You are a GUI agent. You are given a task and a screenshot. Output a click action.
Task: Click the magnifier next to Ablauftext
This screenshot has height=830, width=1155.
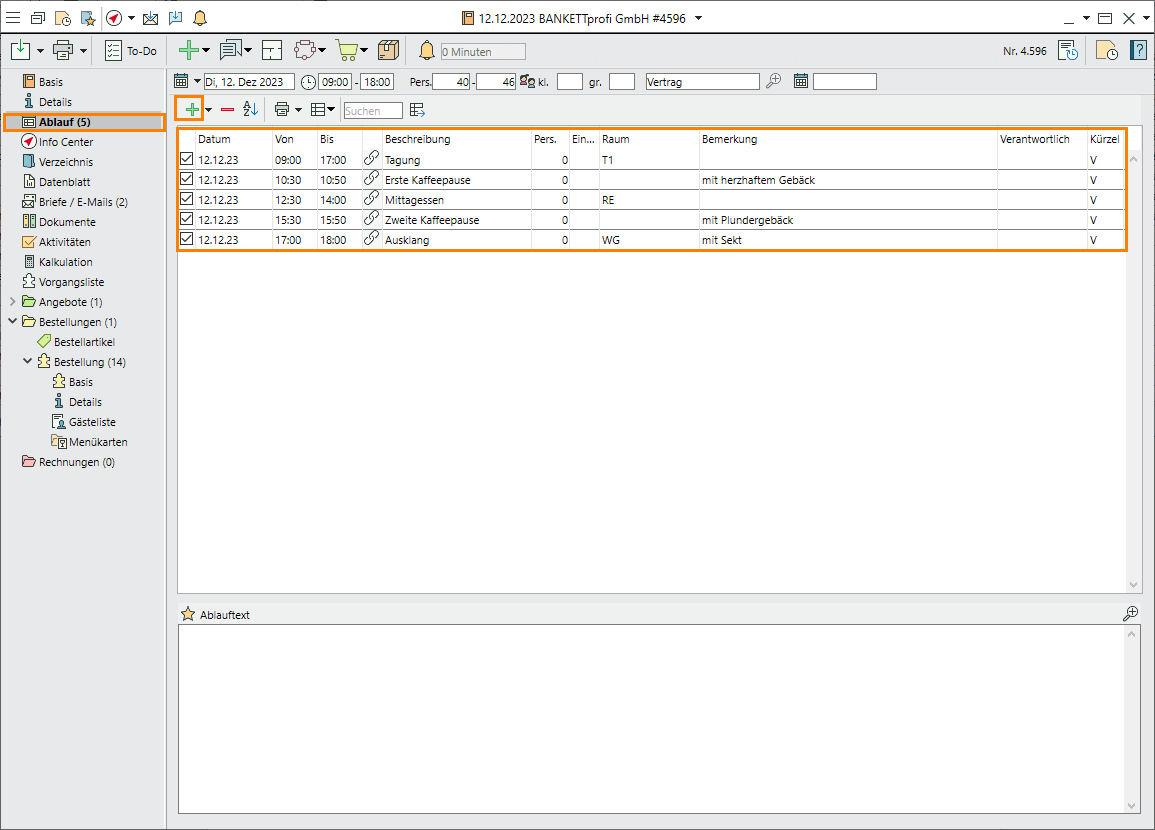click(x=1131, y=613)
